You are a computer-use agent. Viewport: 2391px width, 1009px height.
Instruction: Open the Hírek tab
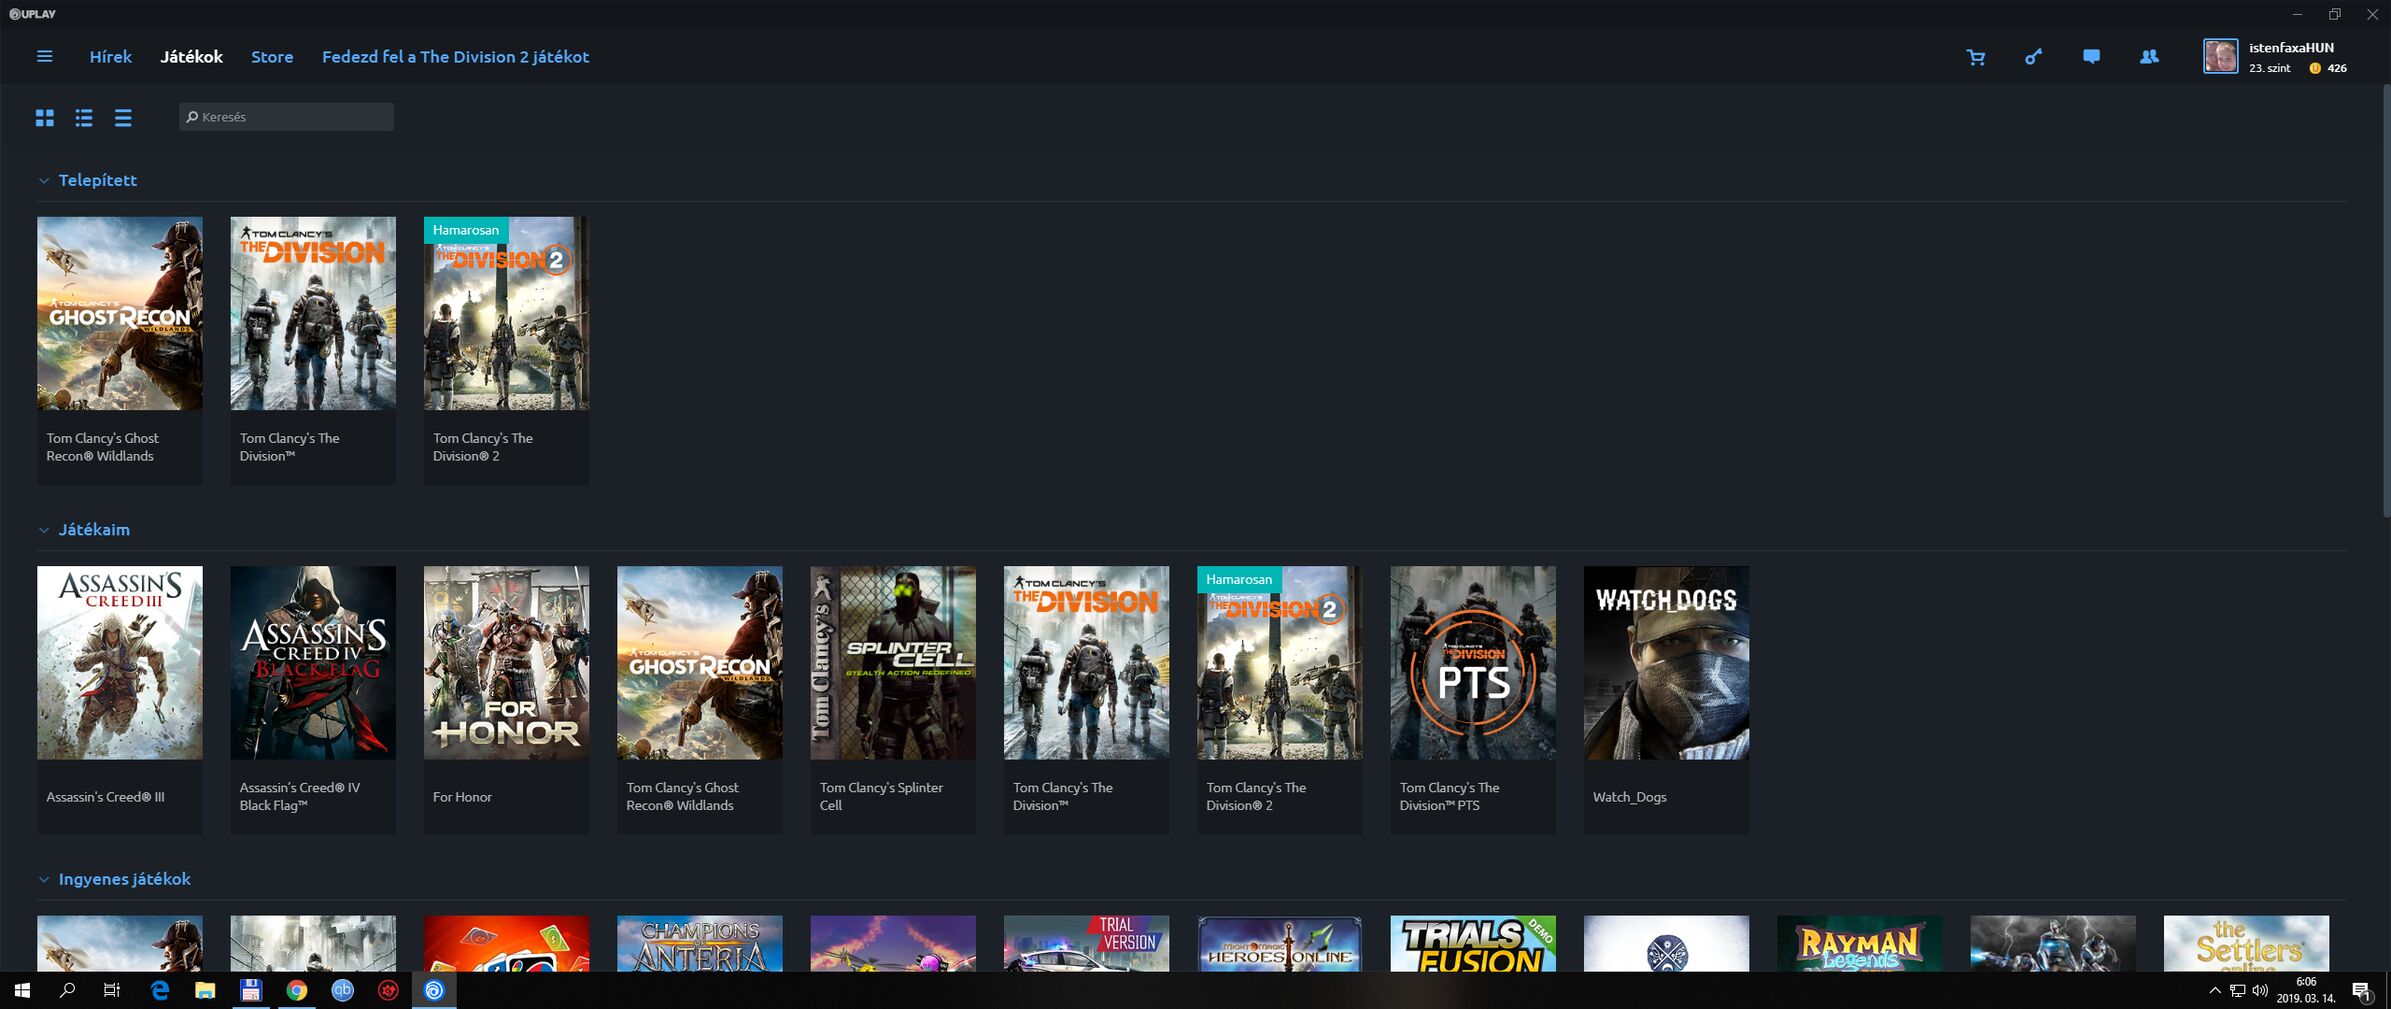[110, 57]
